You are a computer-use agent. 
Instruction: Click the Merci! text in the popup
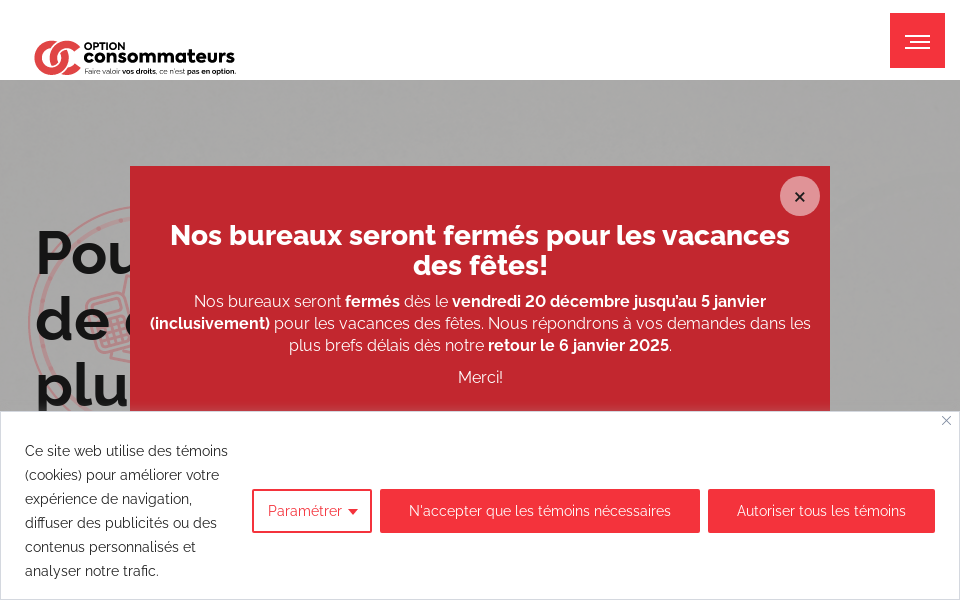pyautogui.click(x=480, y=377)
